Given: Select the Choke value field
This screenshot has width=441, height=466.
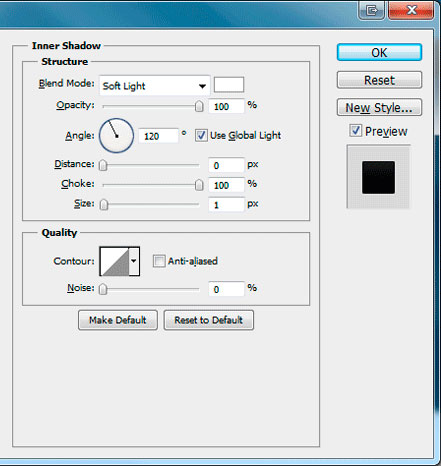Looking at the screenshot, I should (x=226, y=185).
